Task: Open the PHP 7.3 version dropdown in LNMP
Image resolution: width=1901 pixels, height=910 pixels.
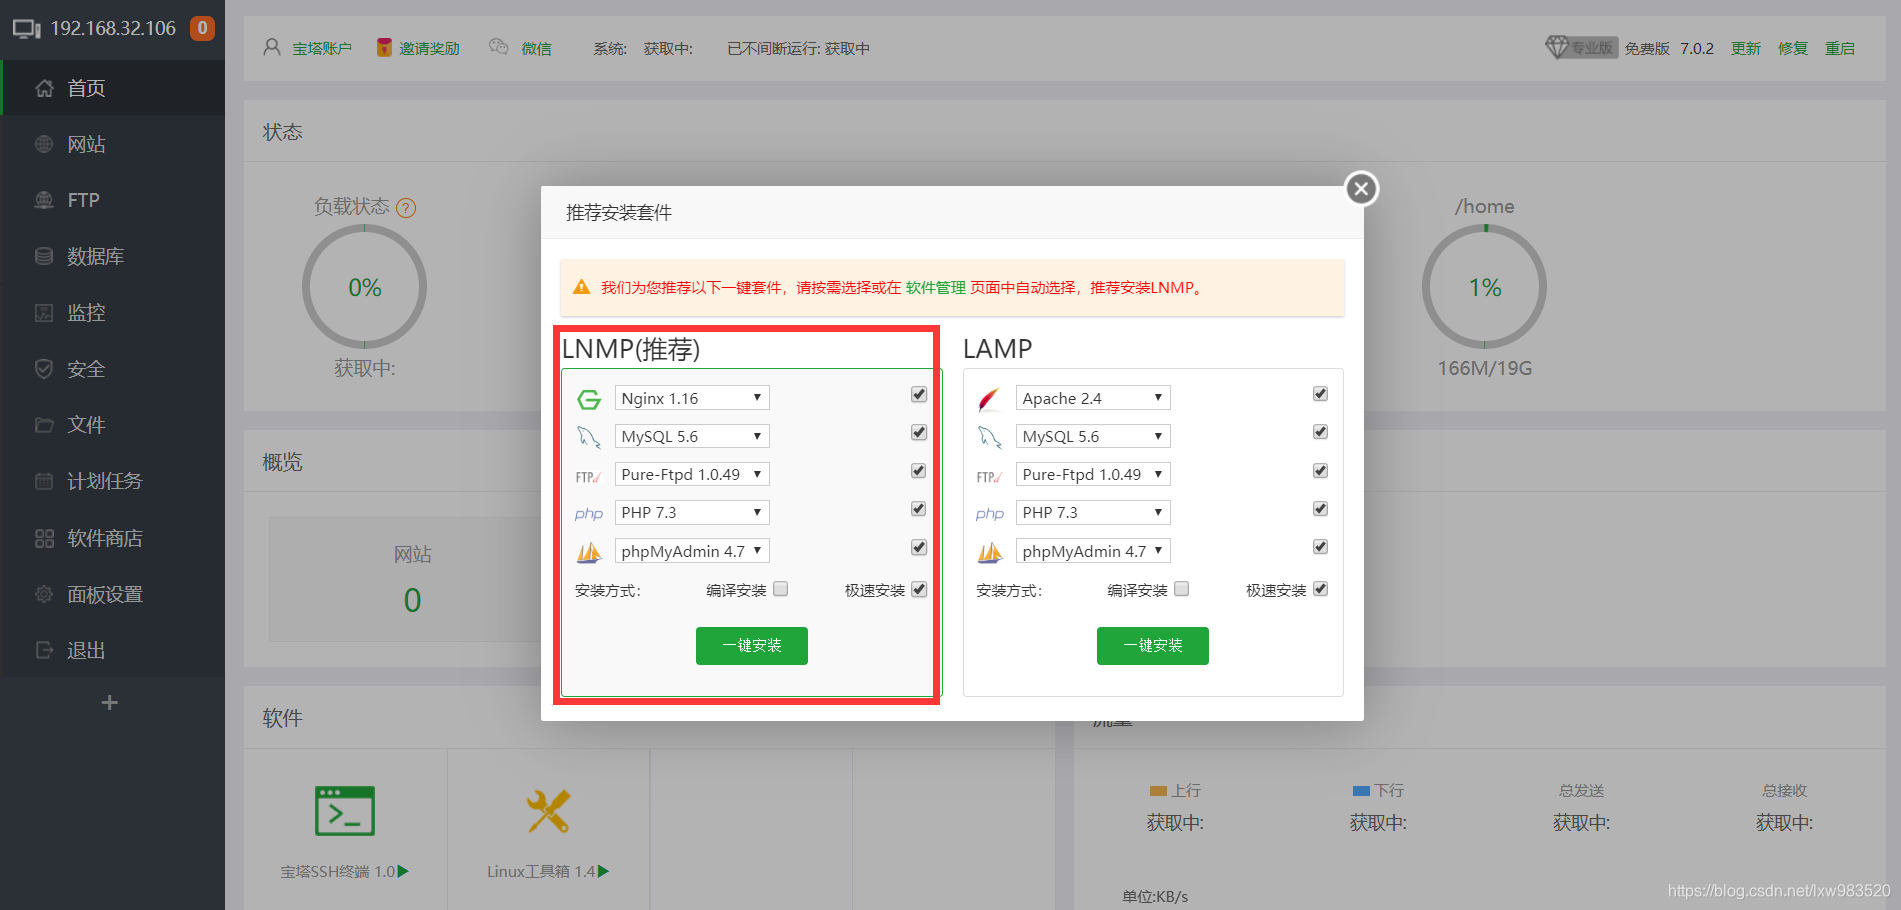Action: point(691,512)
